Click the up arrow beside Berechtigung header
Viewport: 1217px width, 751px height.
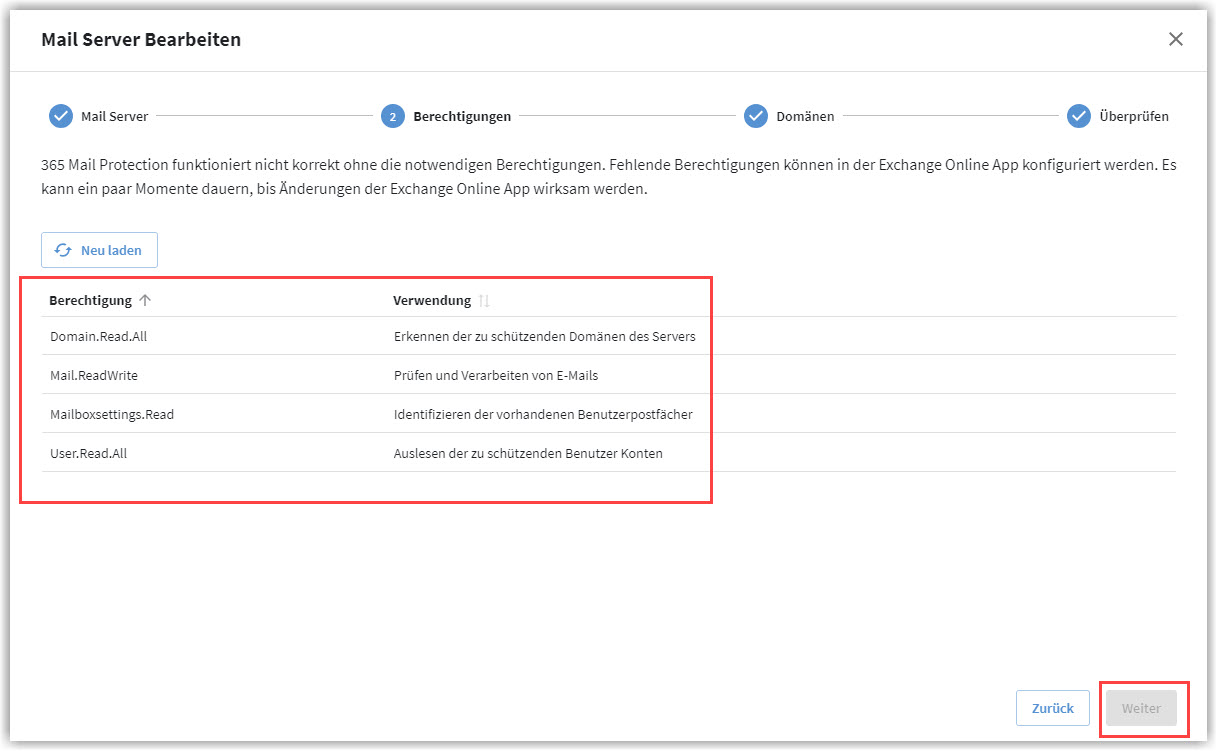145,300
